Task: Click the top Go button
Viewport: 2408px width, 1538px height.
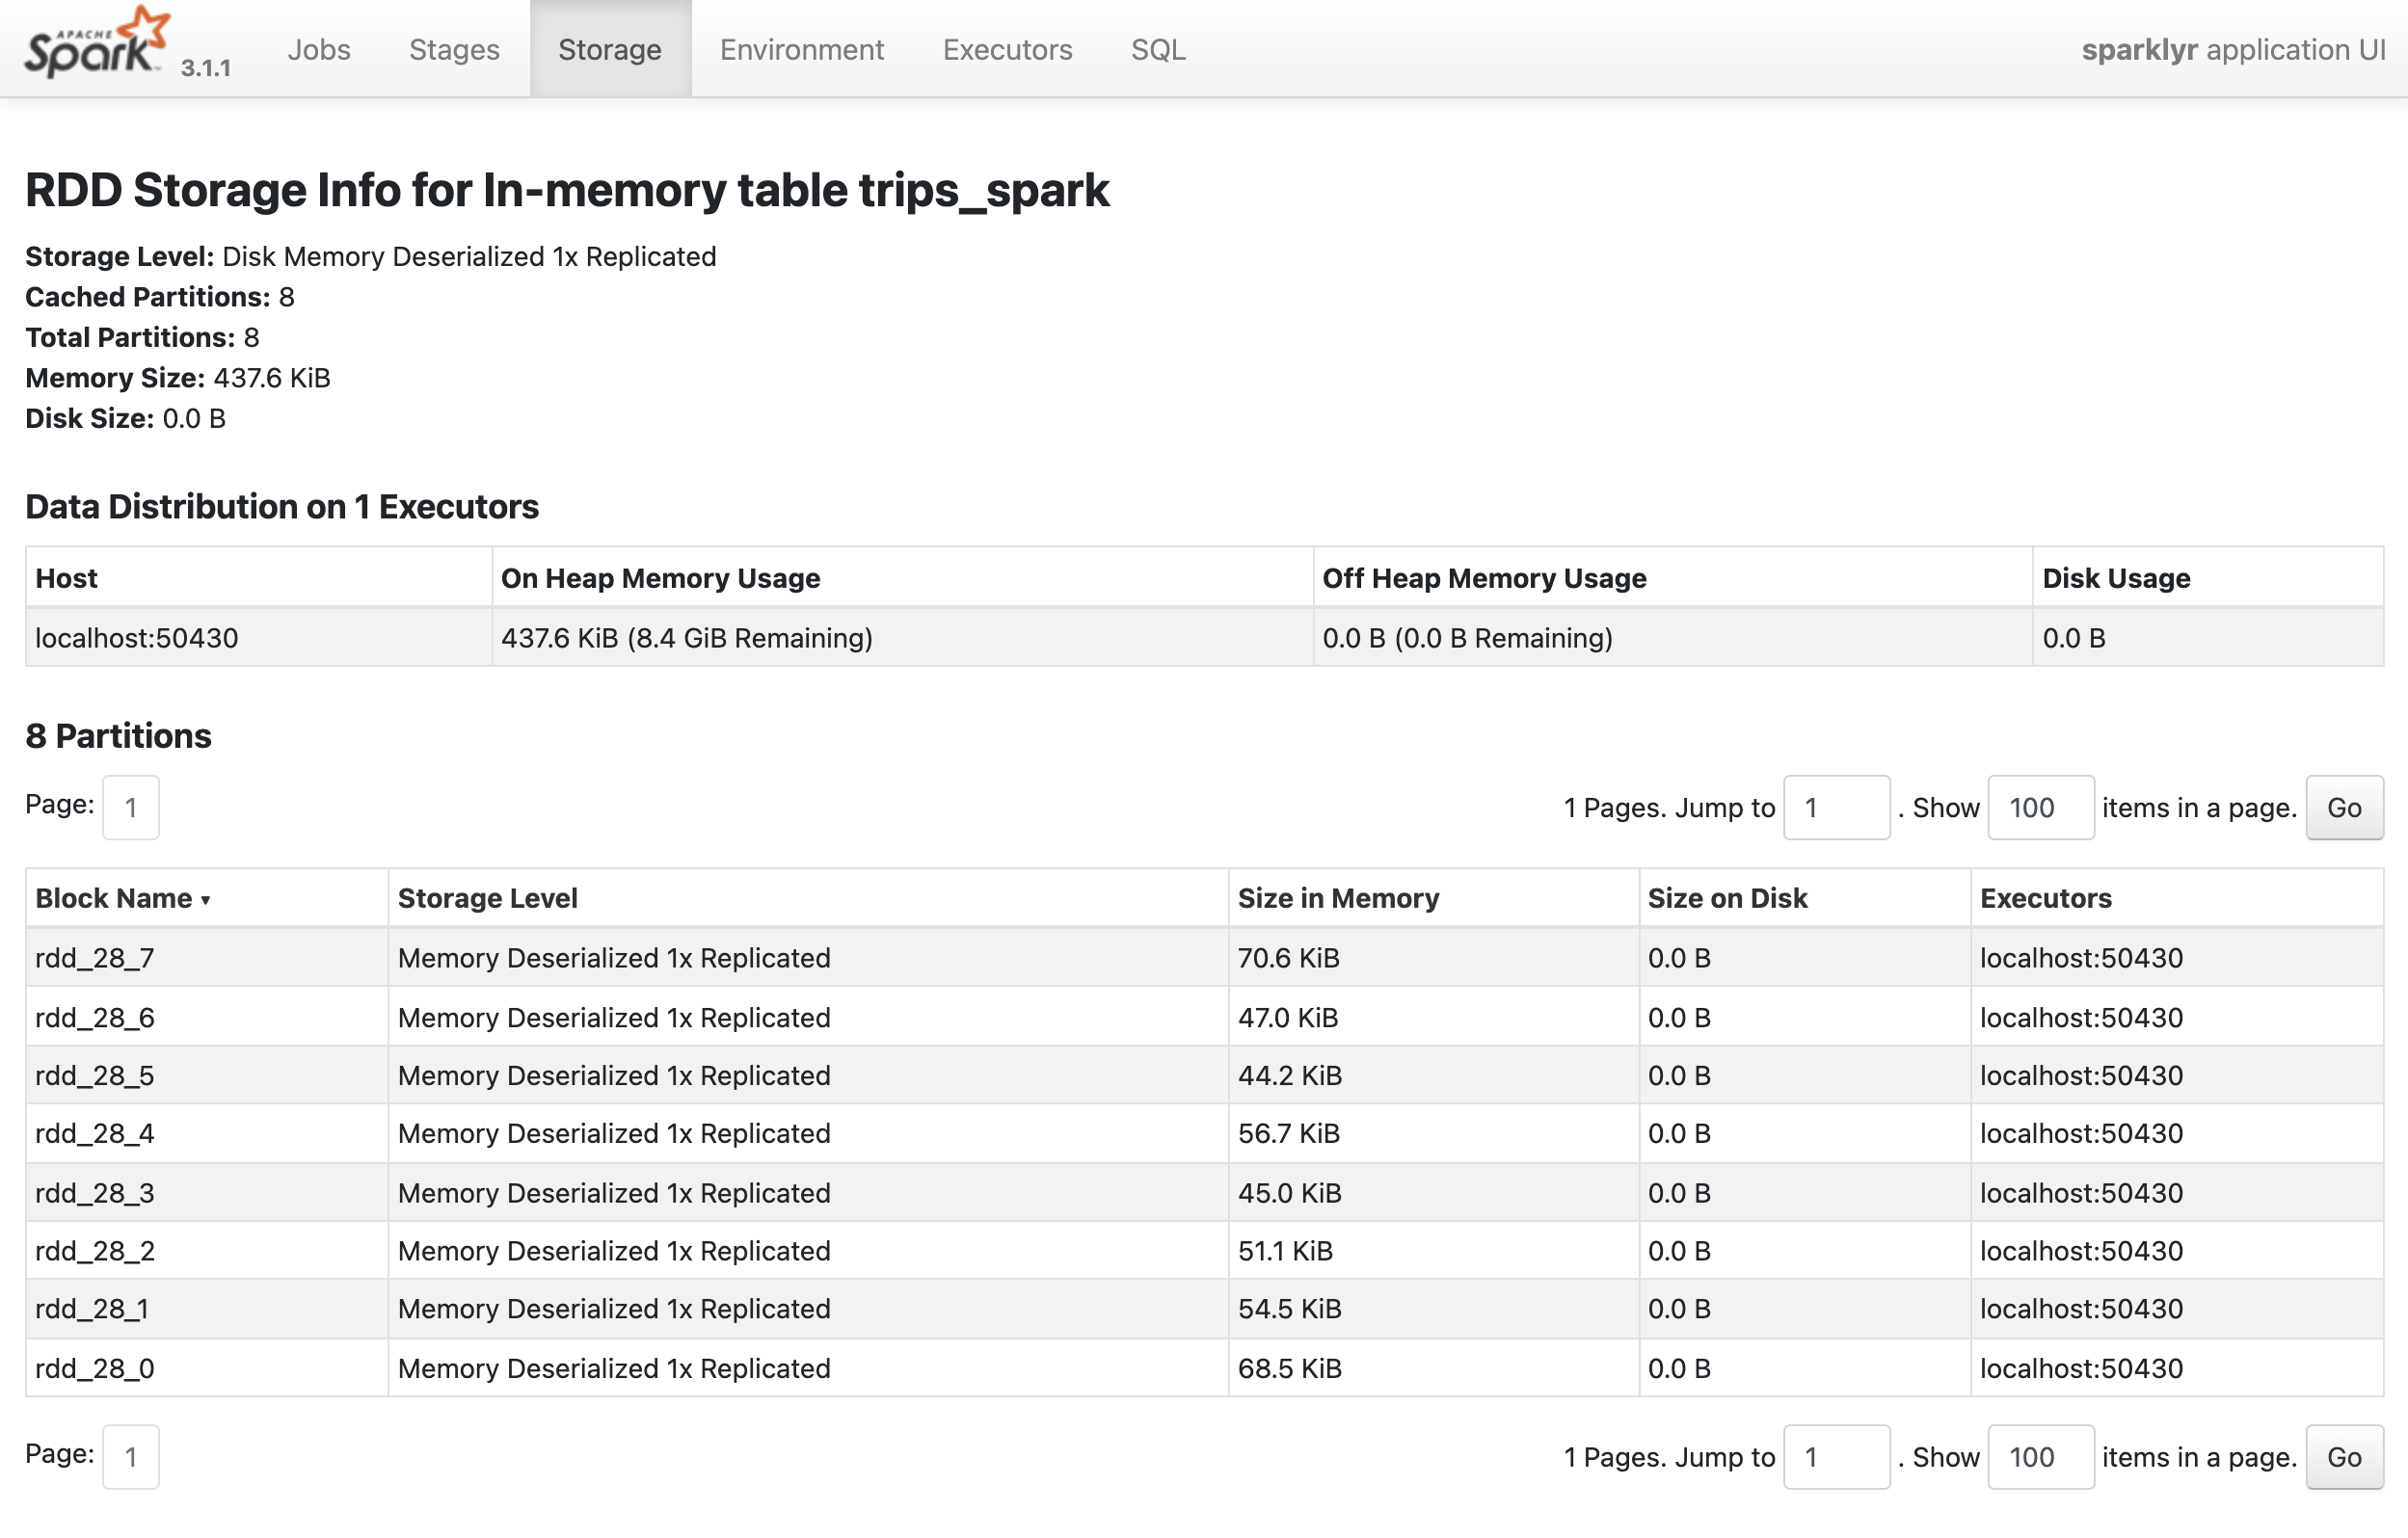Action: [x=2343, y=808]
